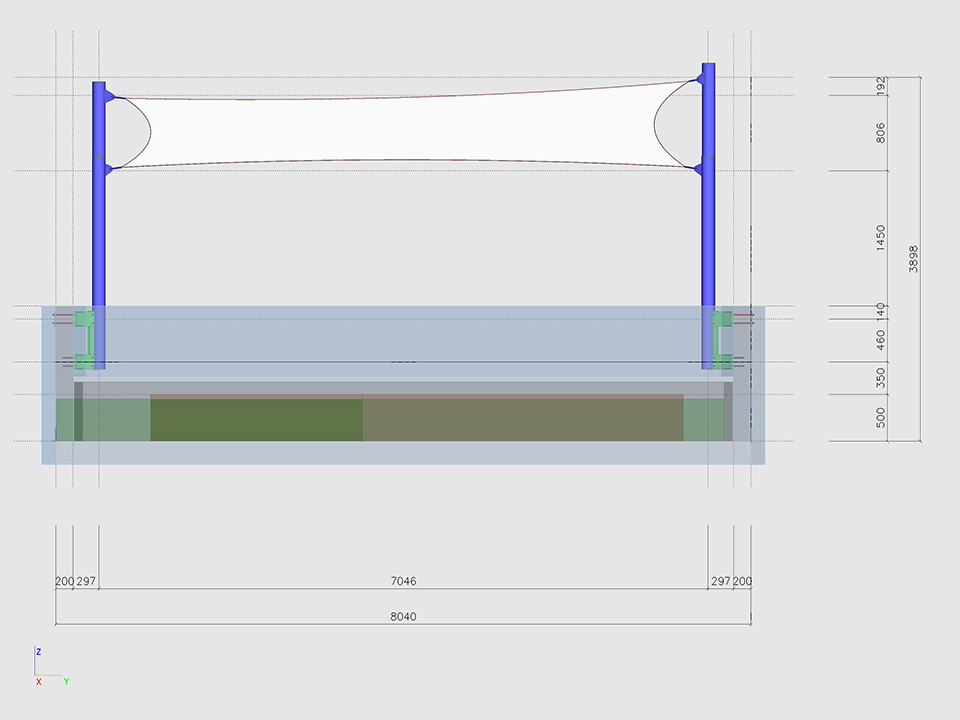The image size is (960, 720).
Task: Click the 8040 overall width dimension
Action: 403,617
